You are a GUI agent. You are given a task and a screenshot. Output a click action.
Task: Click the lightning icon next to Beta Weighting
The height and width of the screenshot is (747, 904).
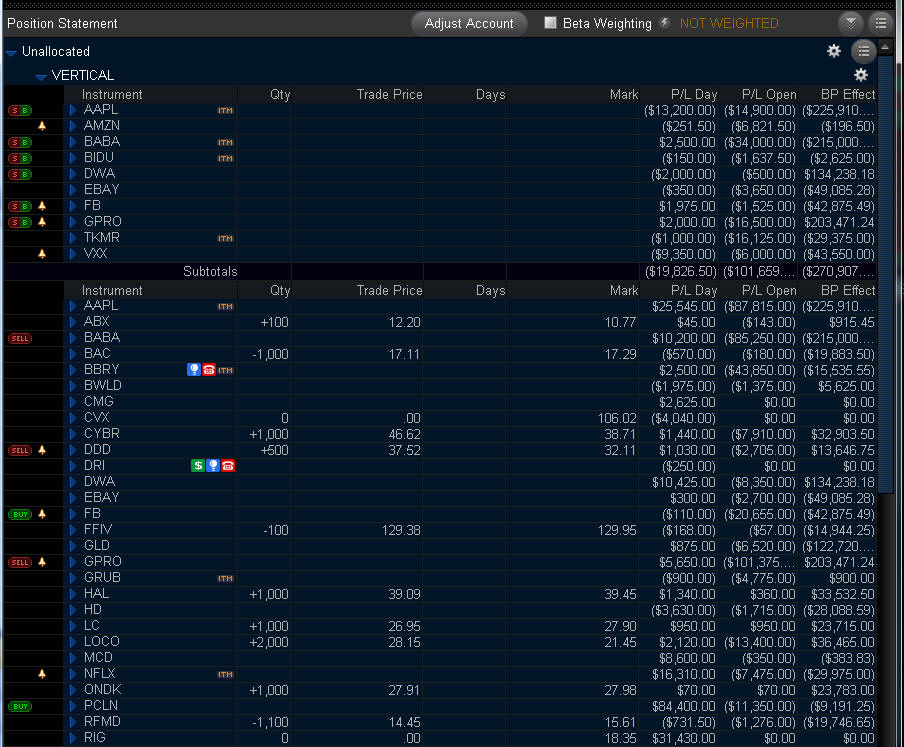pyautogui.click(x=664, y=23)
